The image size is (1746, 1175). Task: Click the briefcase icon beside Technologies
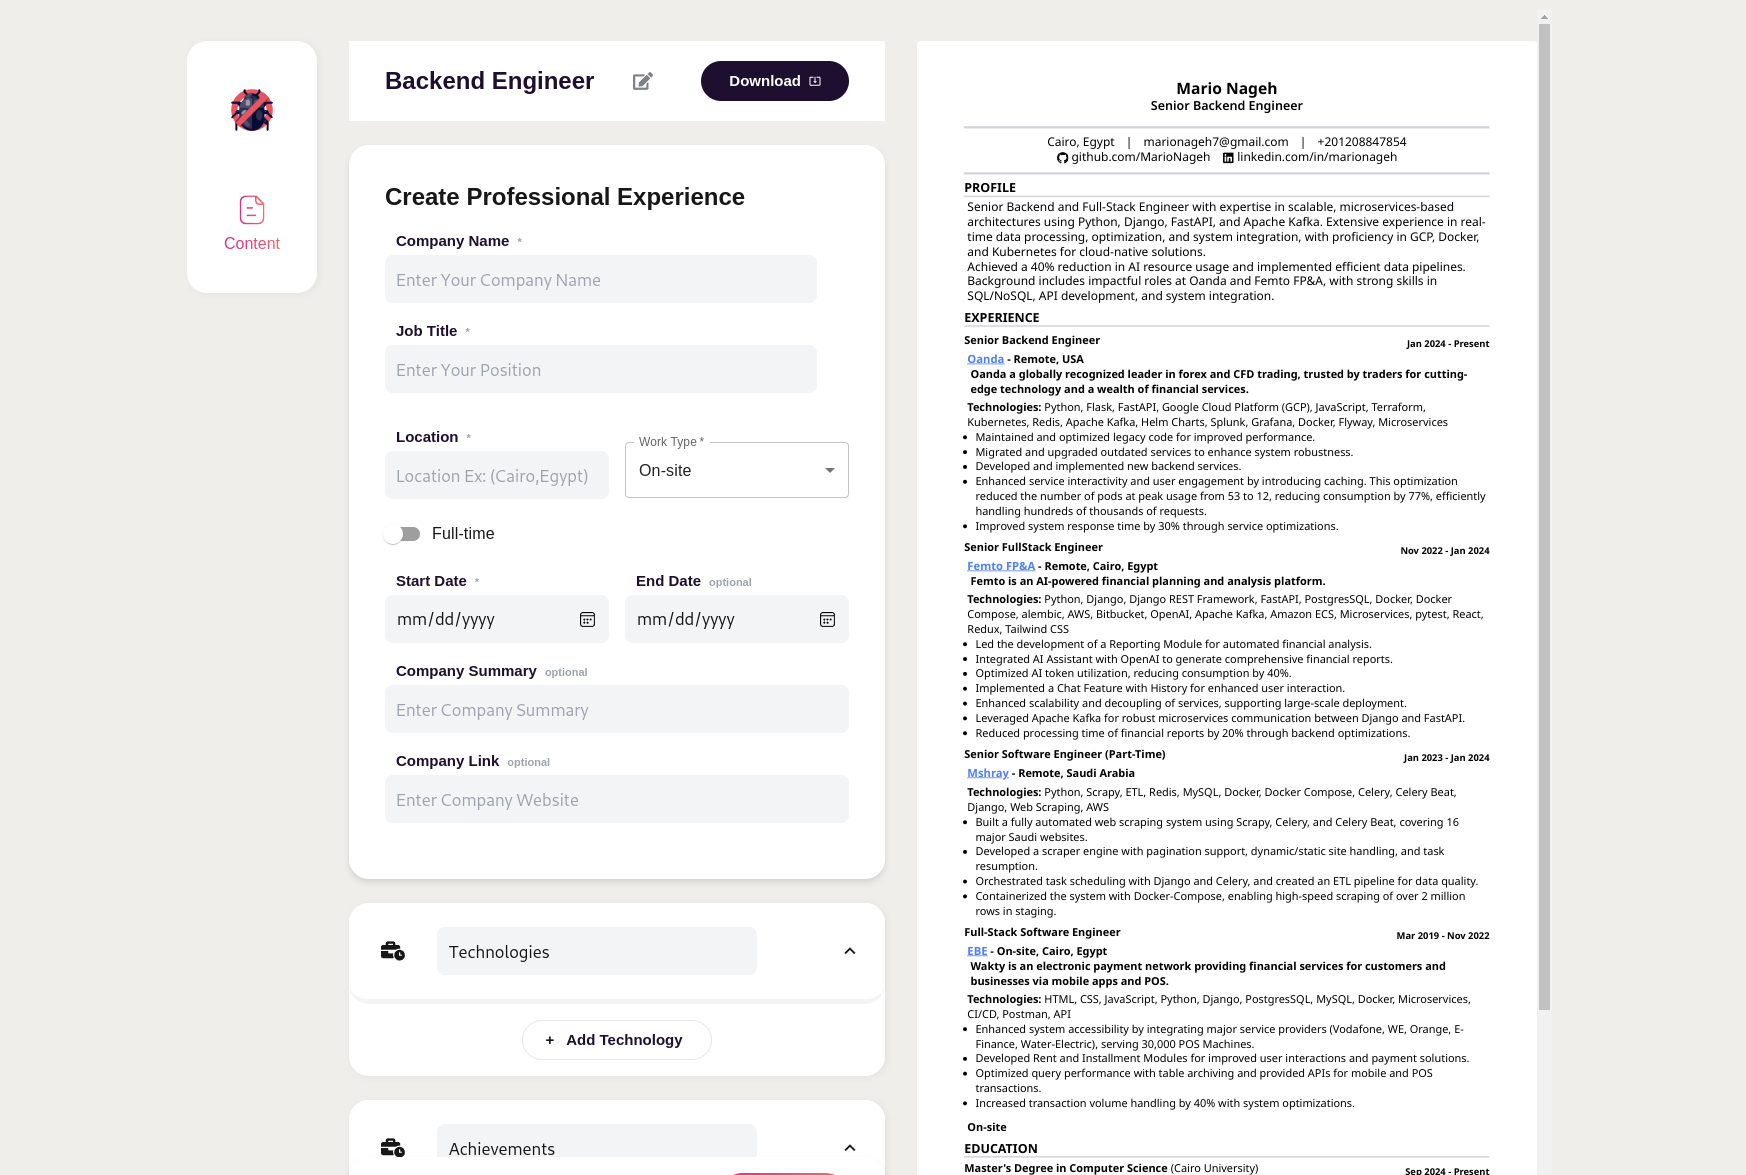393,951
